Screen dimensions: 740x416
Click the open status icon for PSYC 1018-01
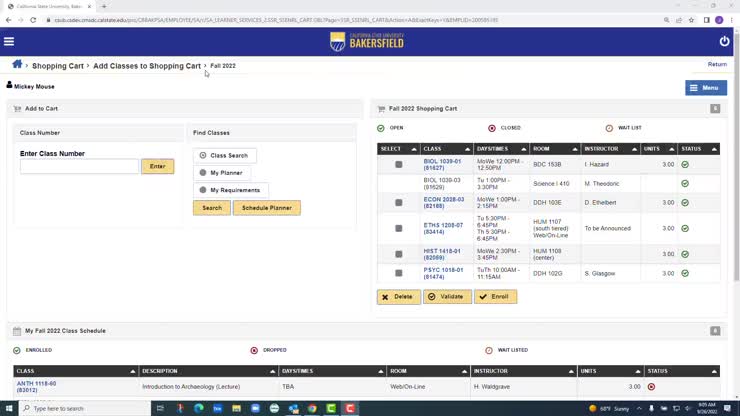[685, 273]
